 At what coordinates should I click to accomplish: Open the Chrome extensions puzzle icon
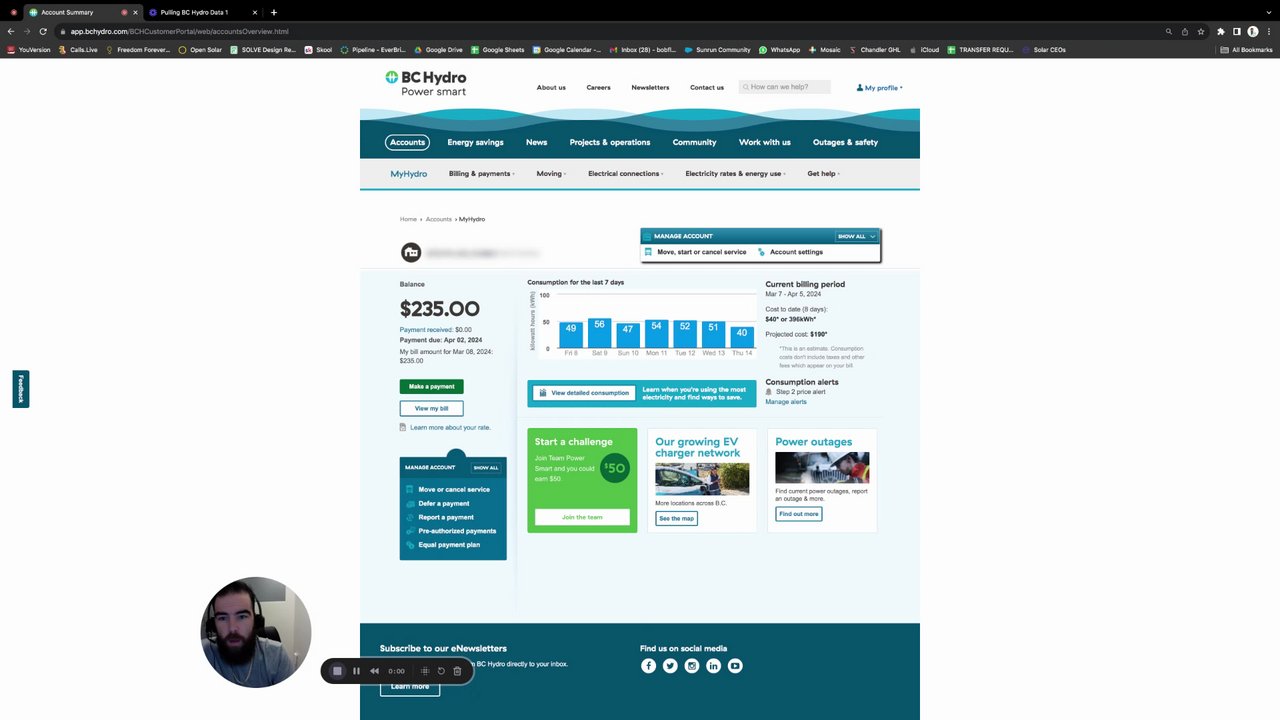(1220, 31)
